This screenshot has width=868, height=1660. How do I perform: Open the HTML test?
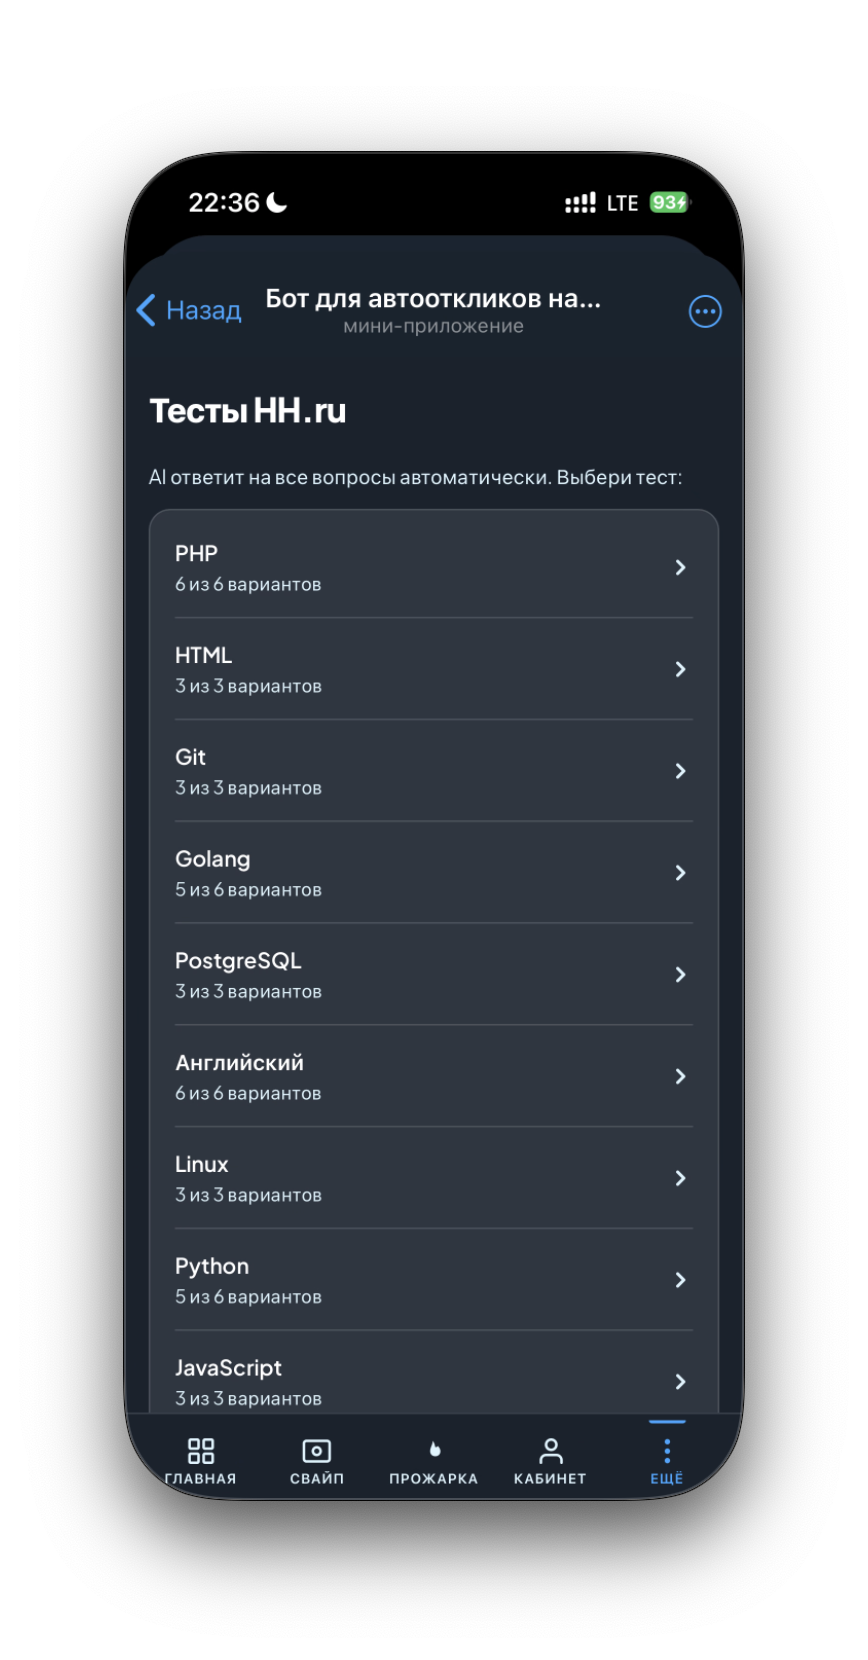click(433, 669)
